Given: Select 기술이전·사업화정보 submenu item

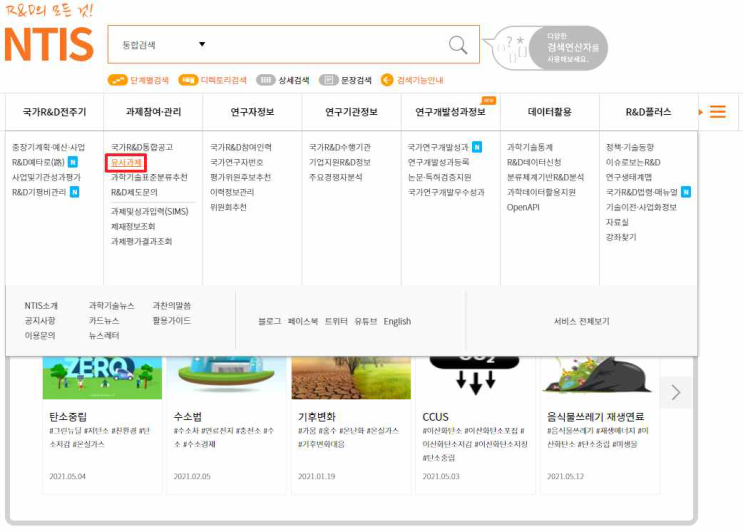Looking at the screenshot, I should (641, 207).
